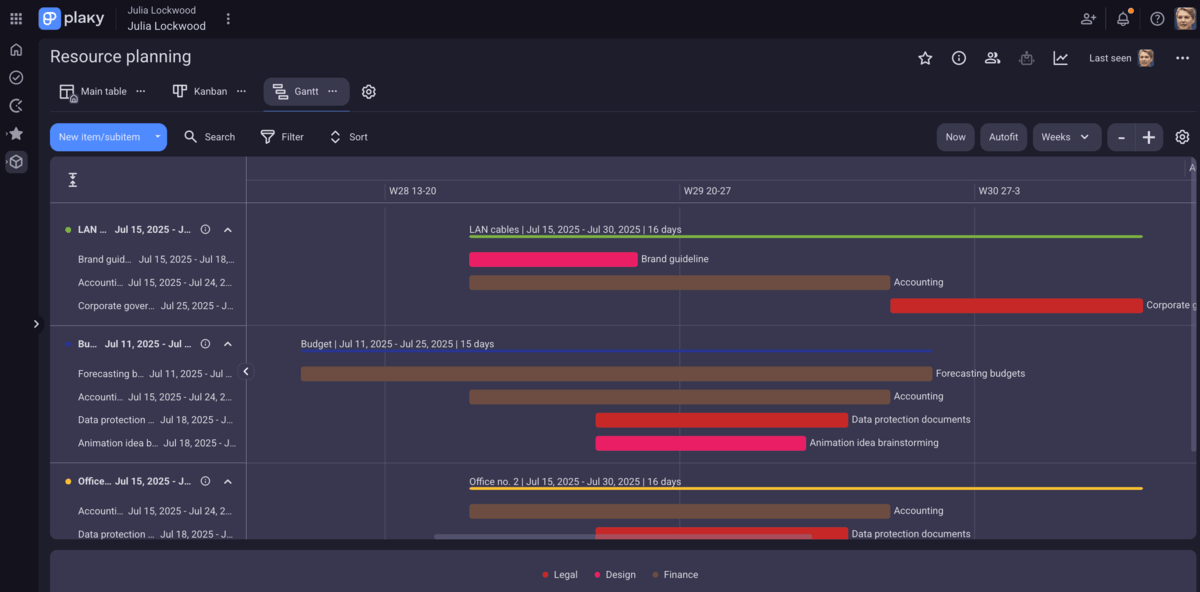The width and height of the screenshot is (1200, 592).
Task: Collapse the LAN cables item group
Action: tap(228, 229)
